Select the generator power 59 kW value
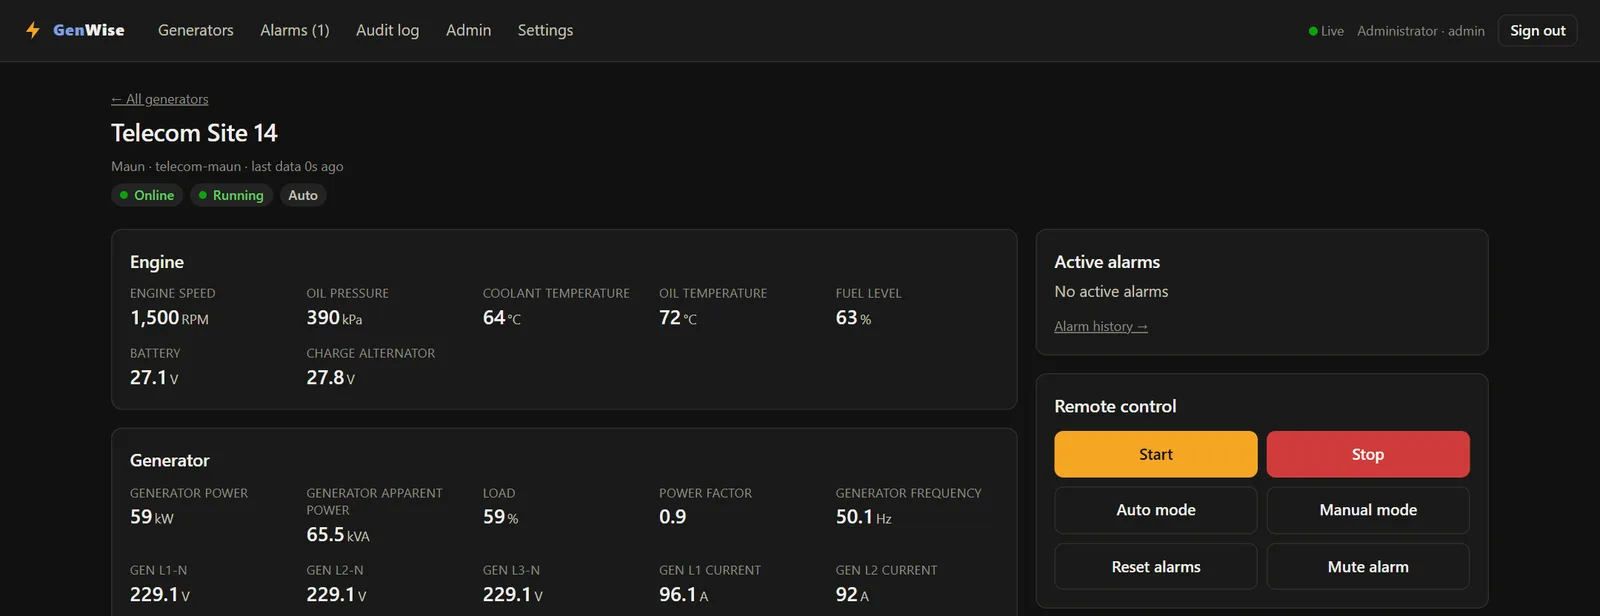1600x616 pixels. pos(152,517)
